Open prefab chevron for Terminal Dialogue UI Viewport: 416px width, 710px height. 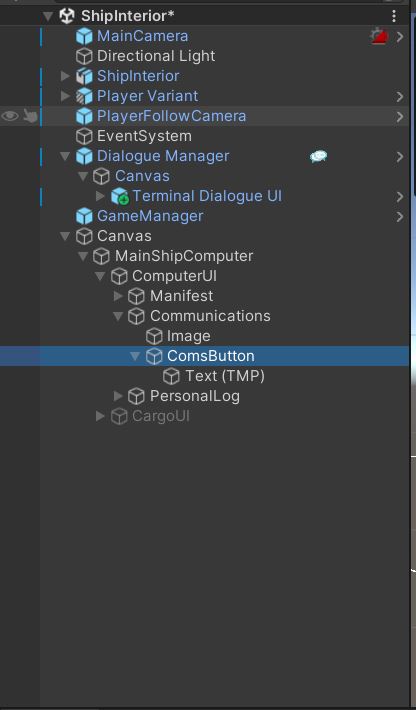coord(400,197)
